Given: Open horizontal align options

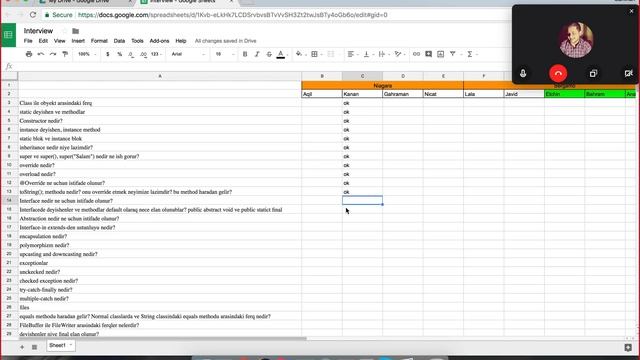Looking at the screenshot, I should tap(351, 54).
